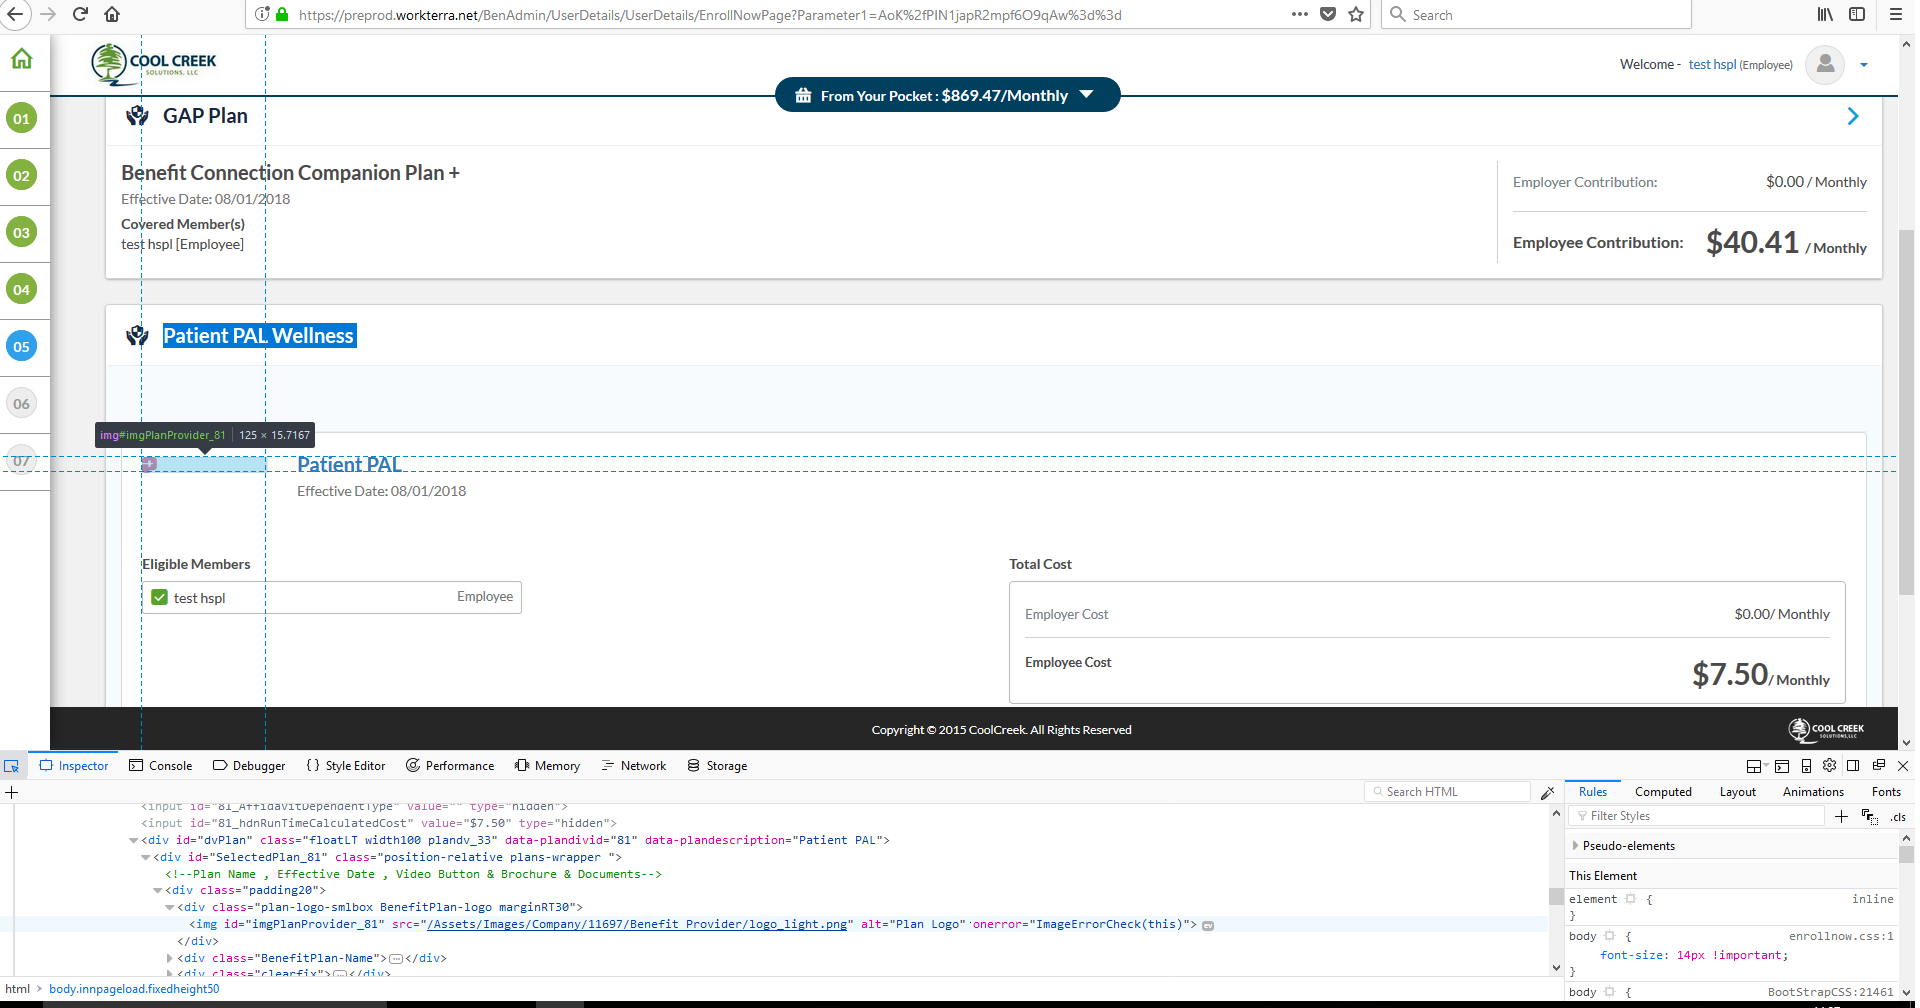Image resolution: width=1920 pixels, height=1008 pixels.
Task: Open devtools in separate window
Action: pos(1879,765)
